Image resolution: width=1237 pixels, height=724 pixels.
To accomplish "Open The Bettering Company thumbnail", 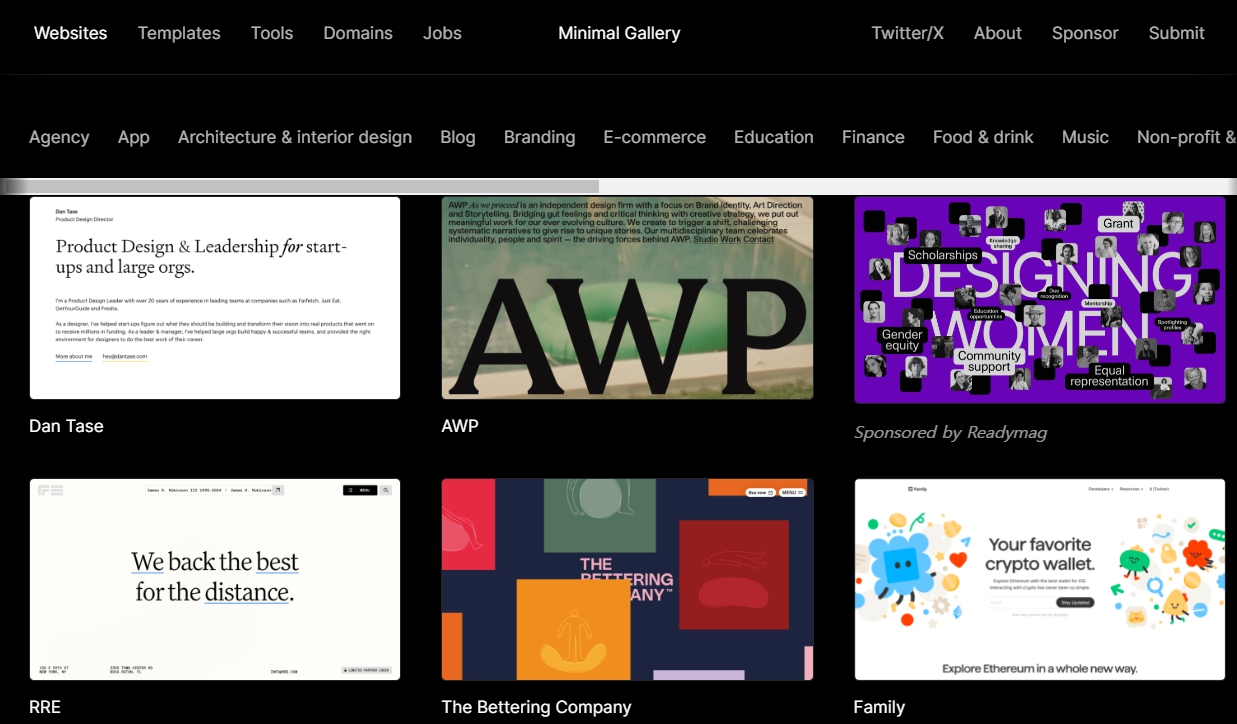I will [x=627, y=580].
